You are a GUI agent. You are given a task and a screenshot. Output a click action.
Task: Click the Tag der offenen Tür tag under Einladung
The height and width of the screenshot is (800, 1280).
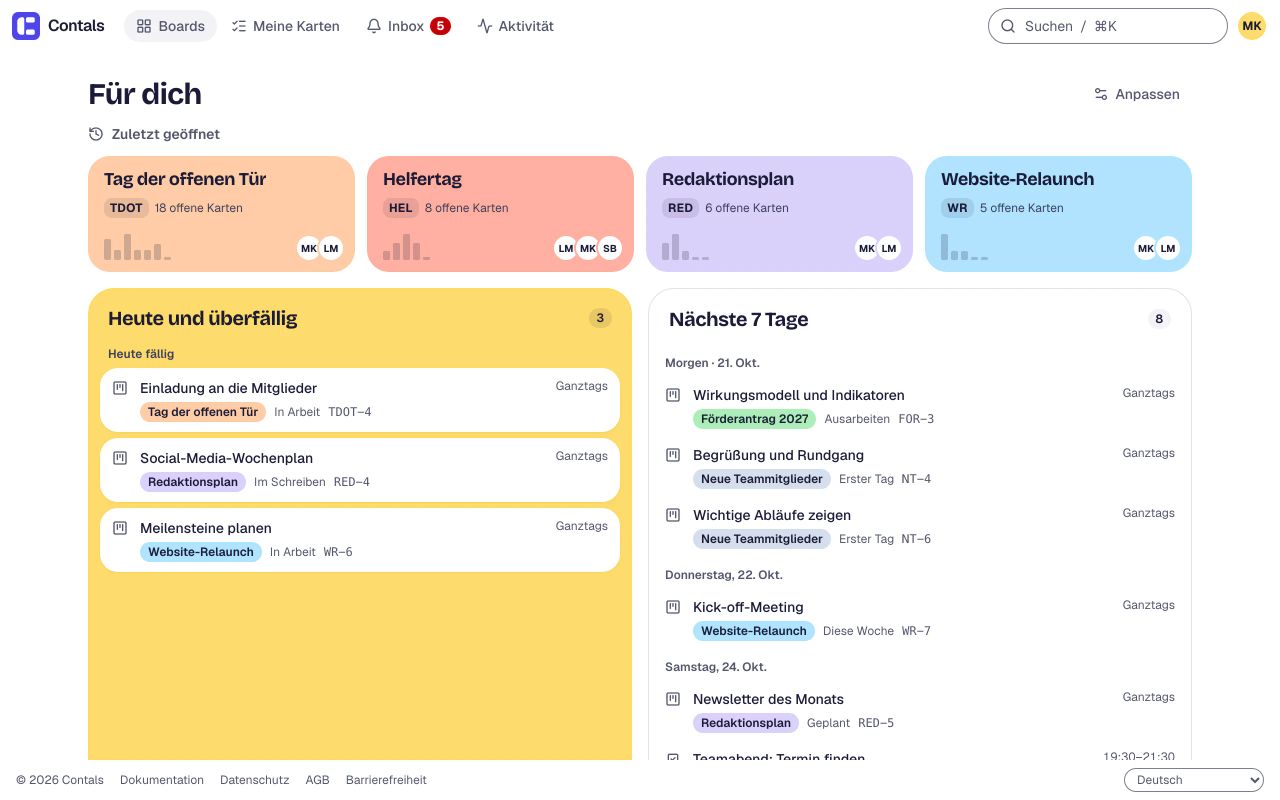tap(203, 412)
